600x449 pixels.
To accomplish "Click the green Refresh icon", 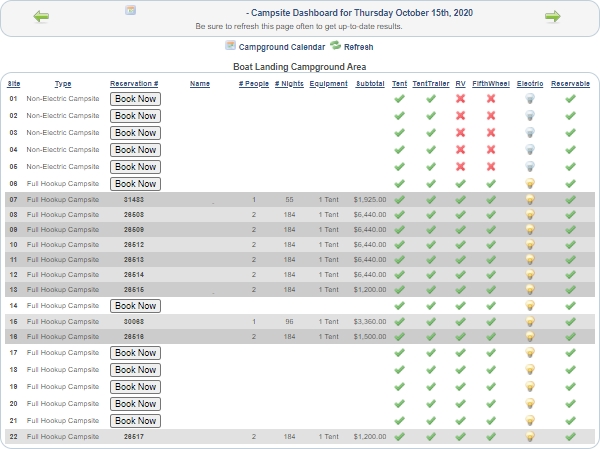I will tap(335, 46).
